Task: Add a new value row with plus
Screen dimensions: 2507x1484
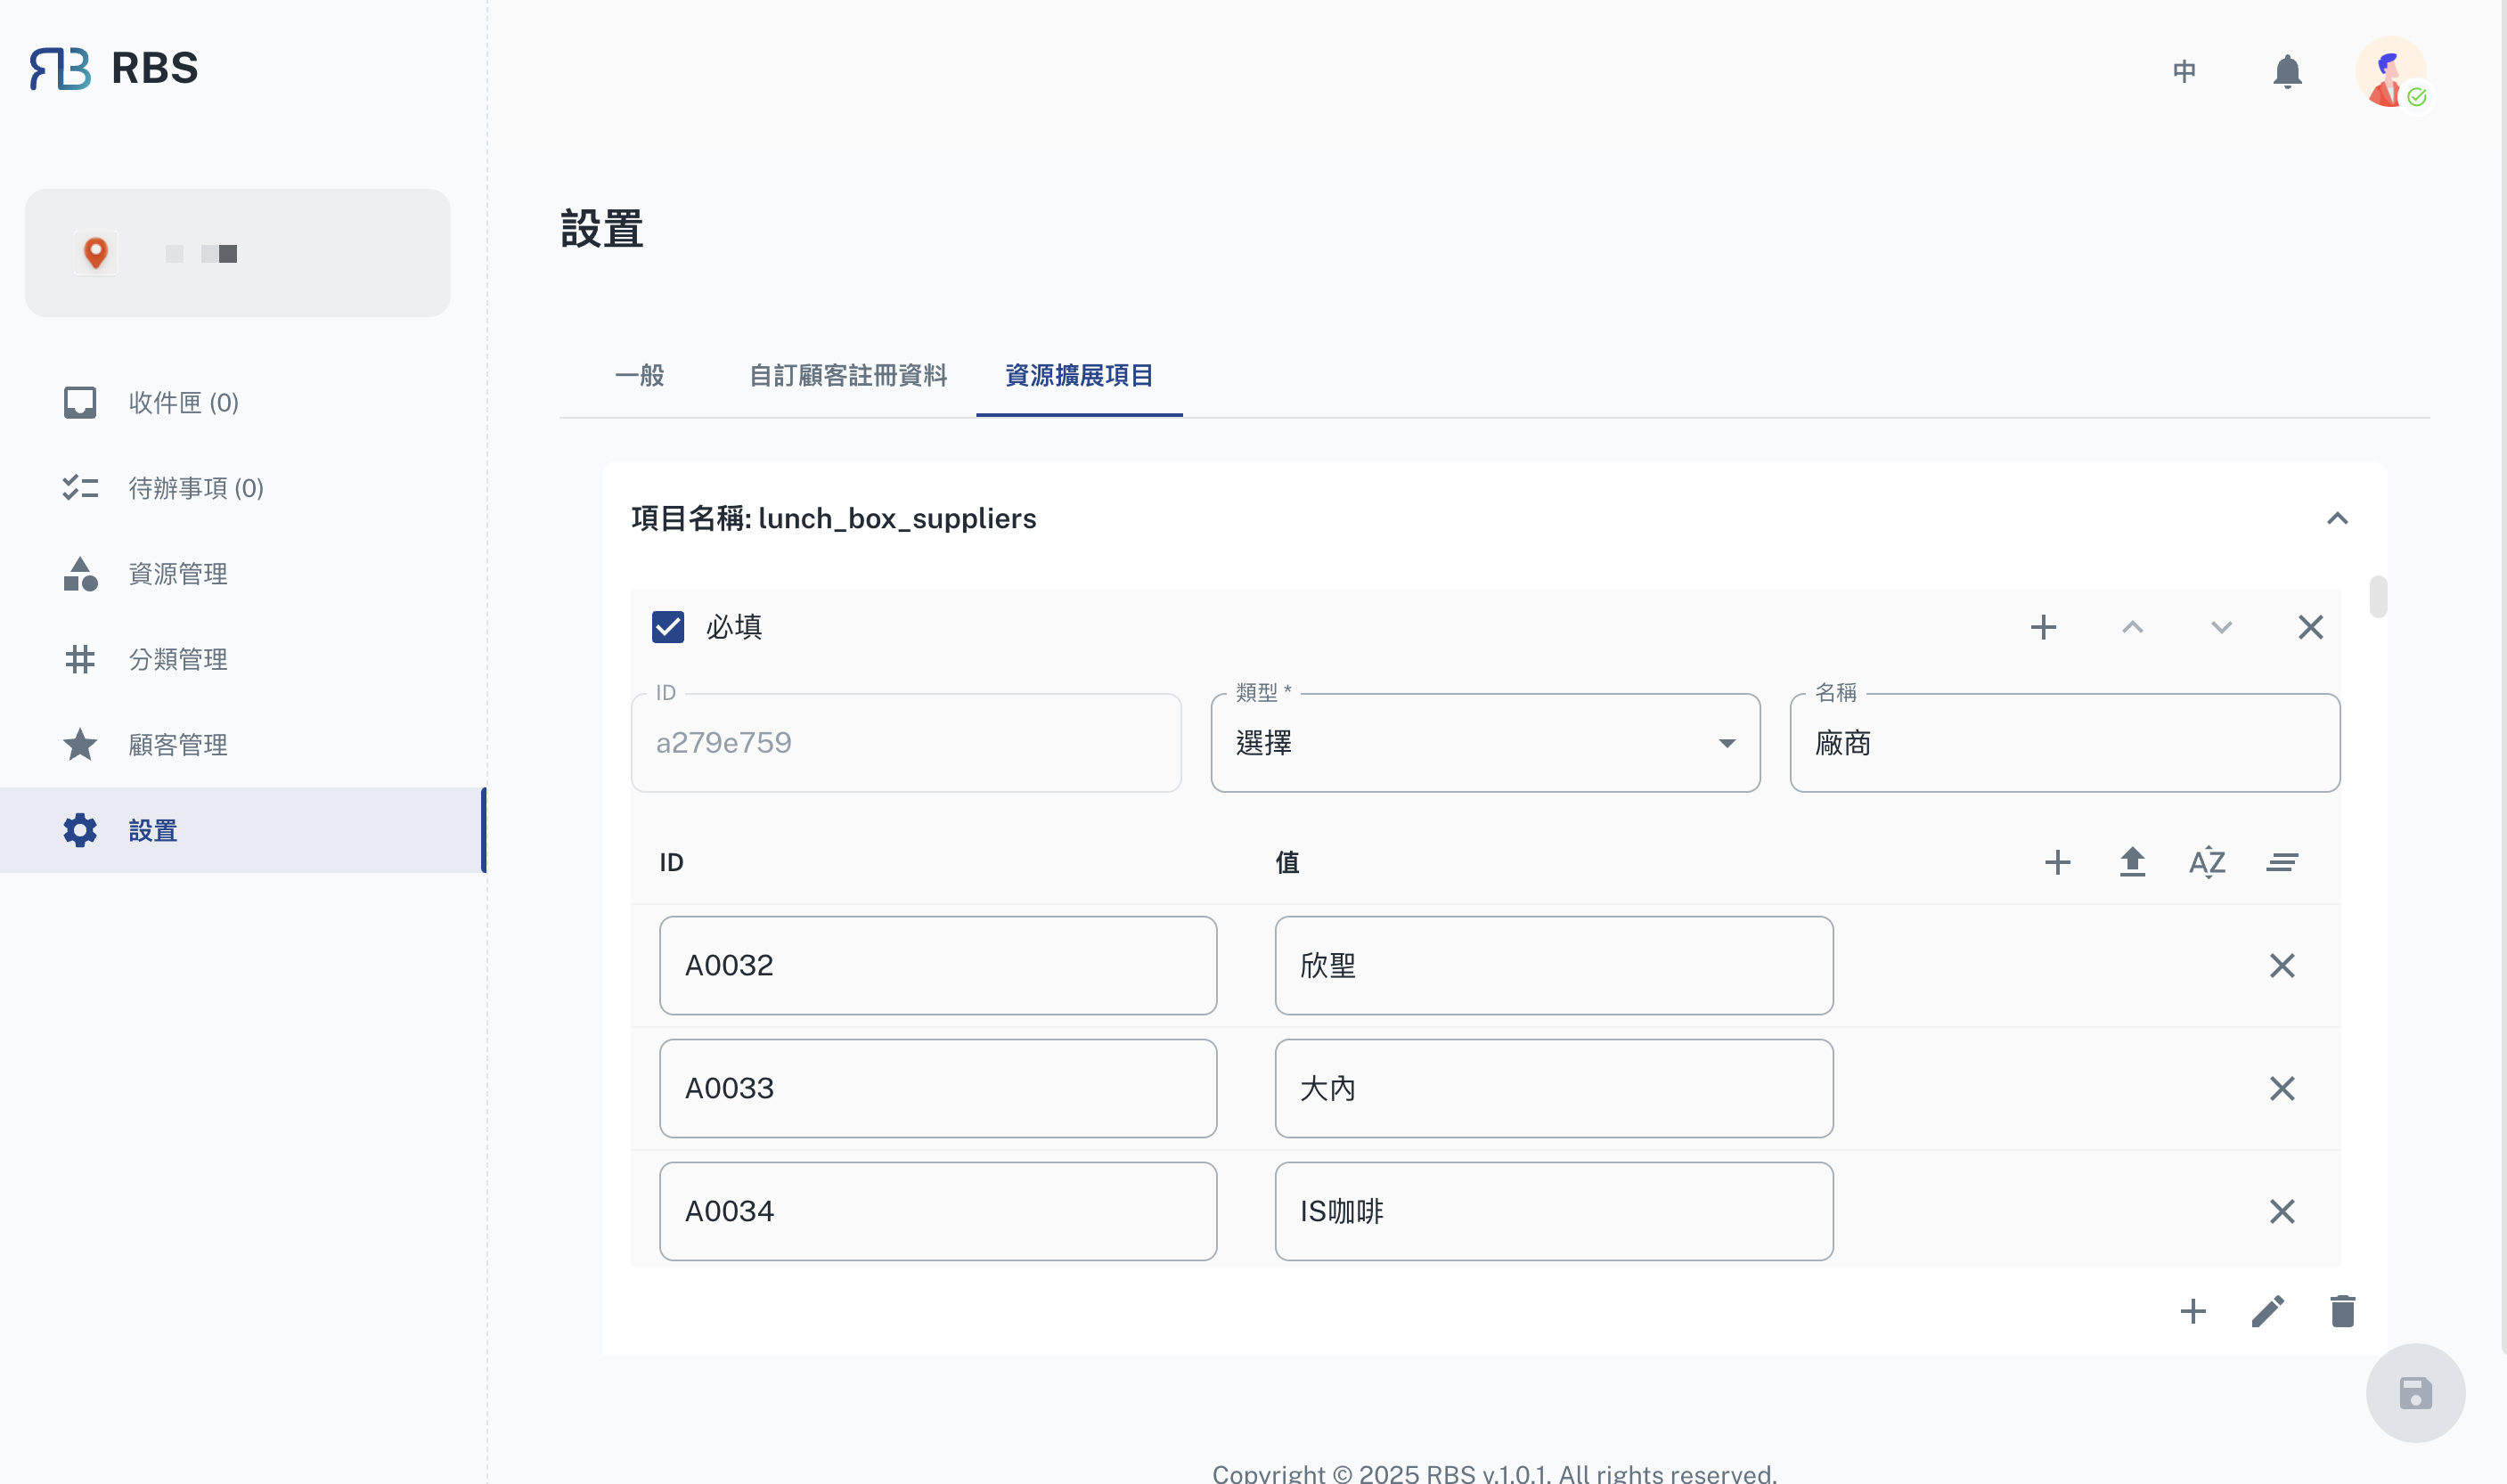Action: 2057,862
